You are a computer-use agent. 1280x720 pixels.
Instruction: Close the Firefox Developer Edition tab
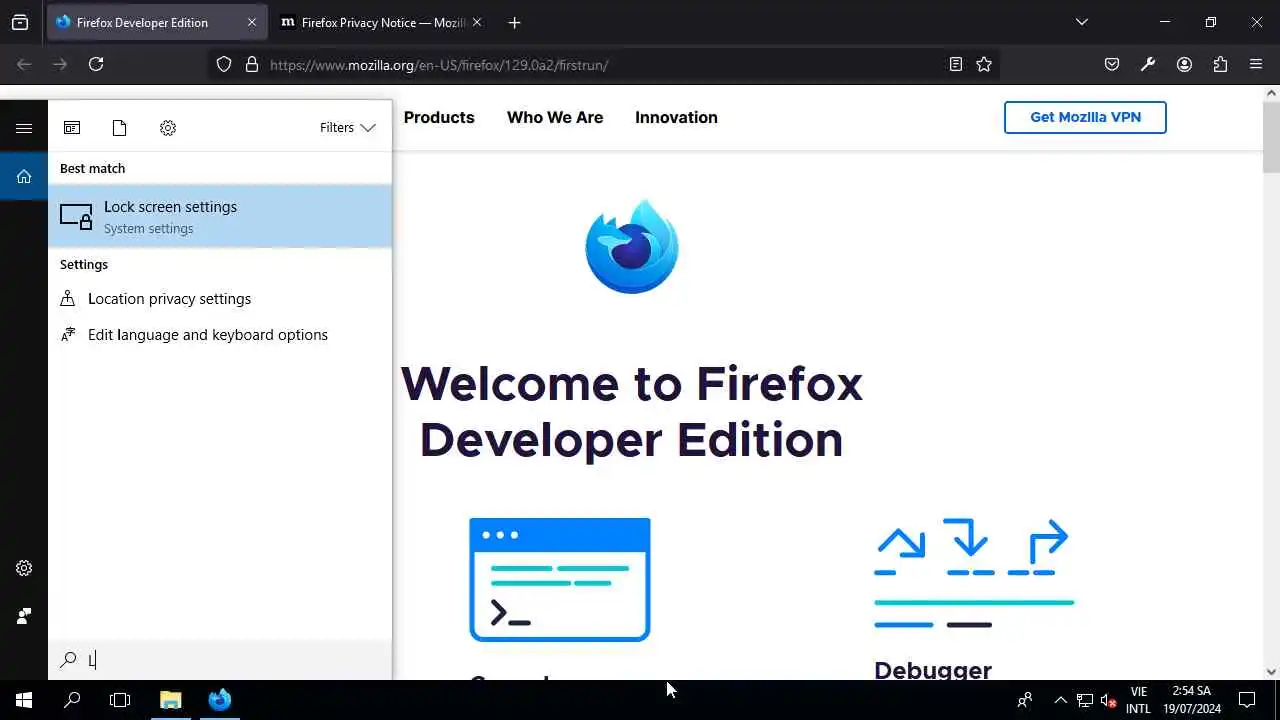(x=252, y=22)
